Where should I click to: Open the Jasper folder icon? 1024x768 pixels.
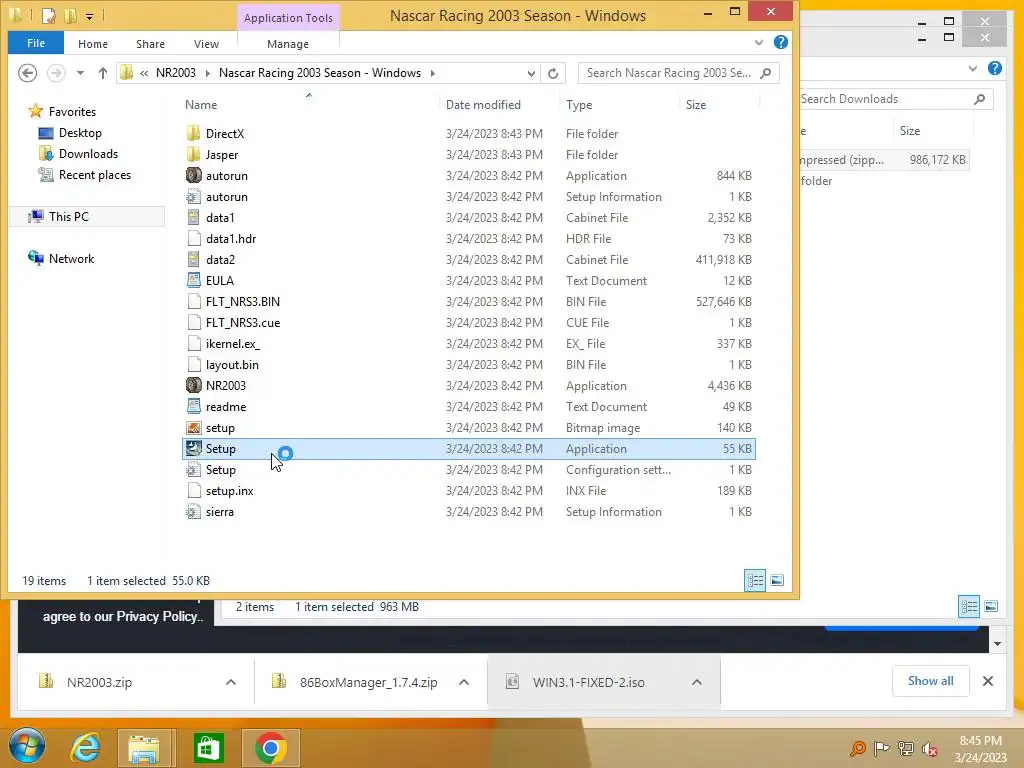tap(193, 155)
